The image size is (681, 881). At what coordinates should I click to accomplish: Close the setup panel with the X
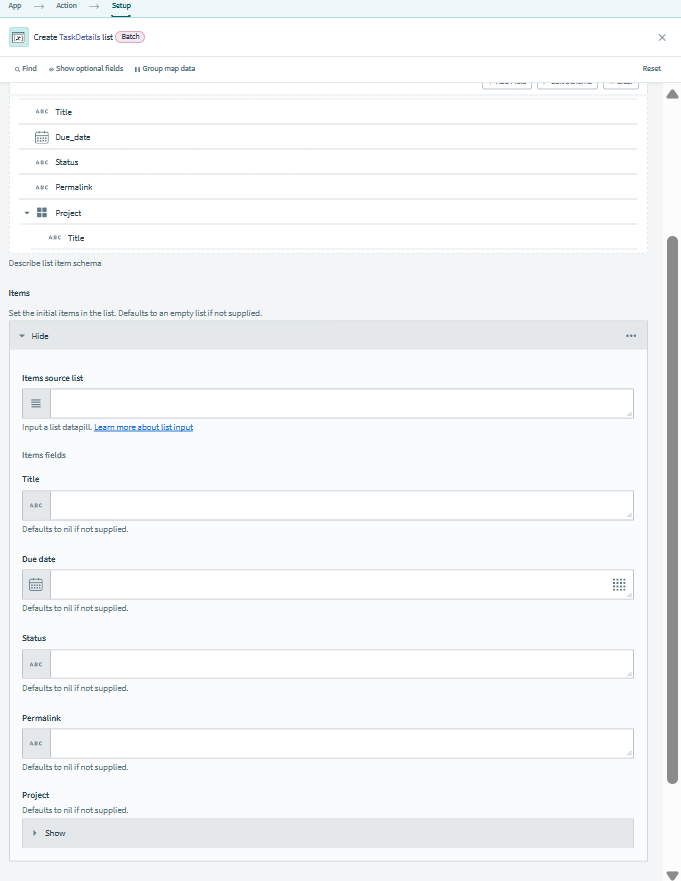661,37
